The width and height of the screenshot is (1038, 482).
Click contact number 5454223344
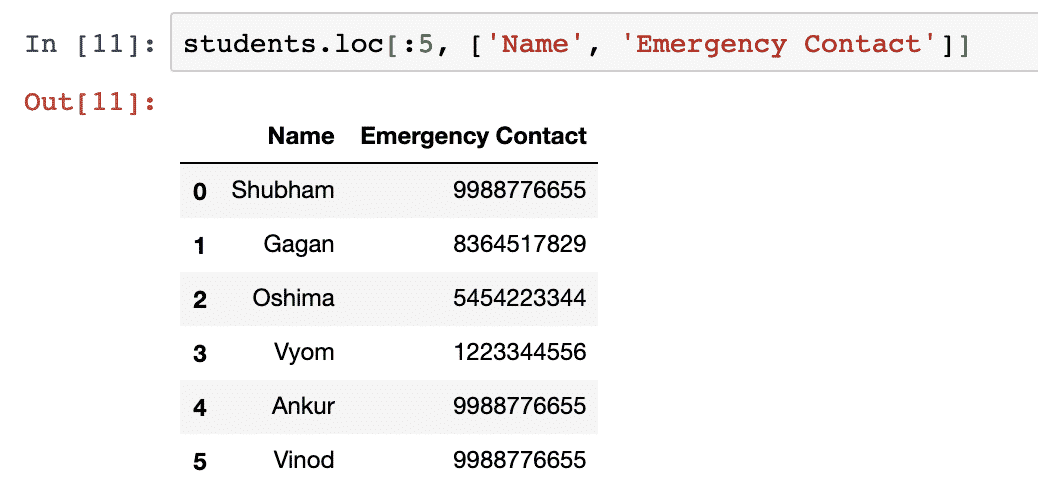coord(520,299)
